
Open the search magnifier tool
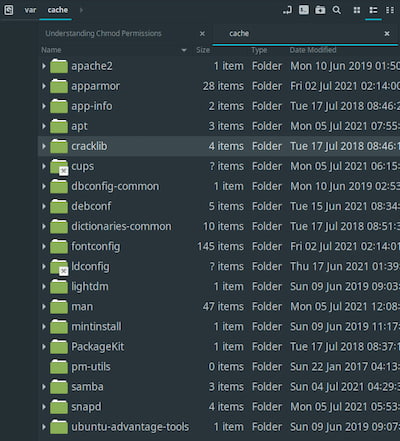[337, 10]
